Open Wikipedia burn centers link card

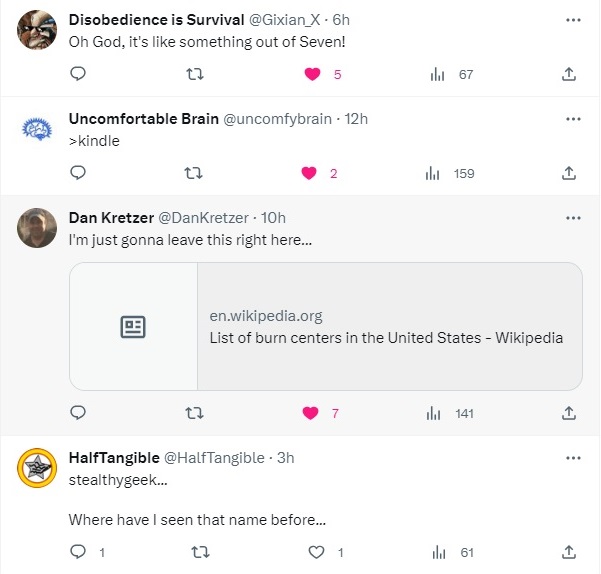(326, 326)
